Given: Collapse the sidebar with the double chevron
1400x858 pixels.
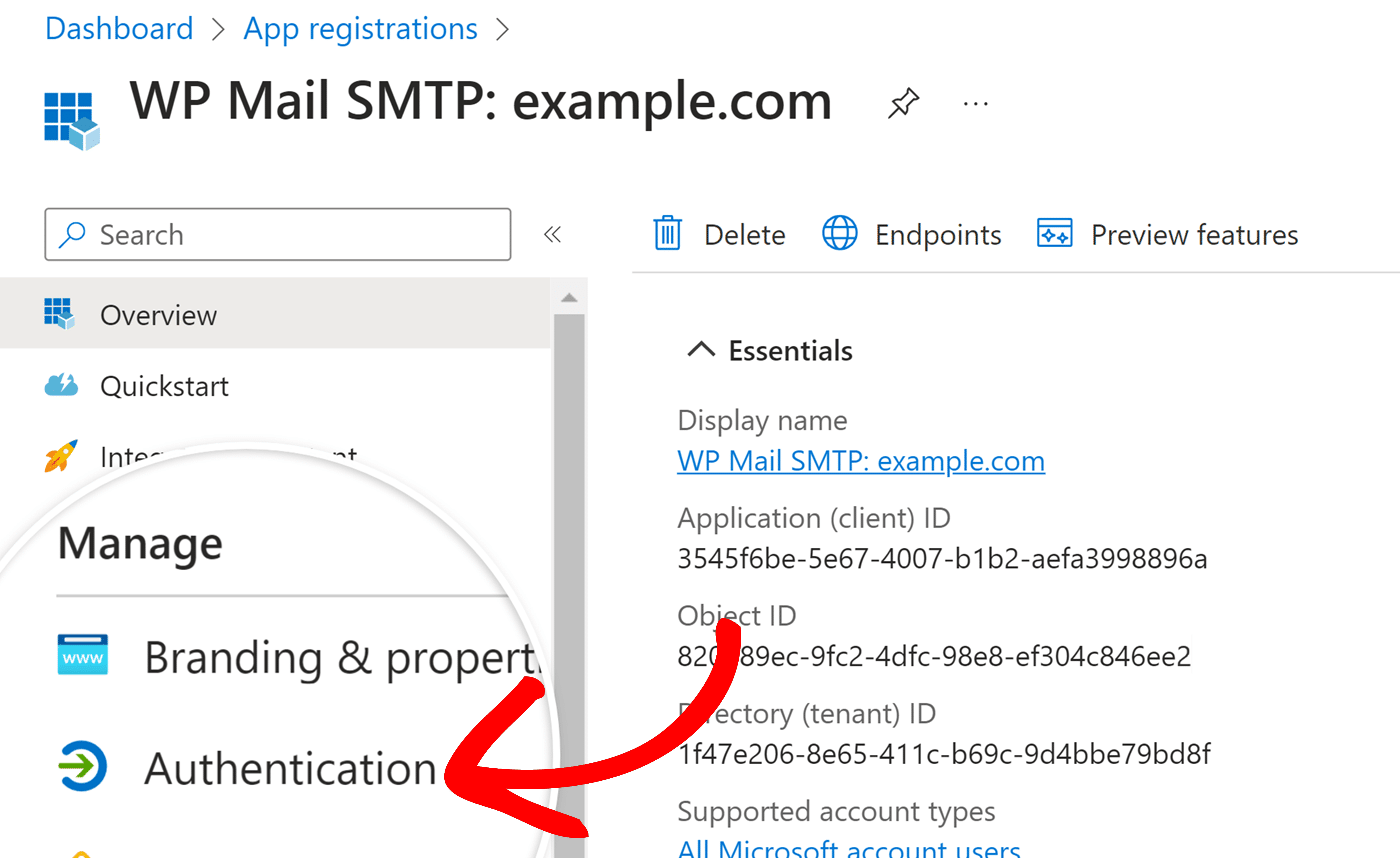Looking at the screenshot, I should 552,233.
